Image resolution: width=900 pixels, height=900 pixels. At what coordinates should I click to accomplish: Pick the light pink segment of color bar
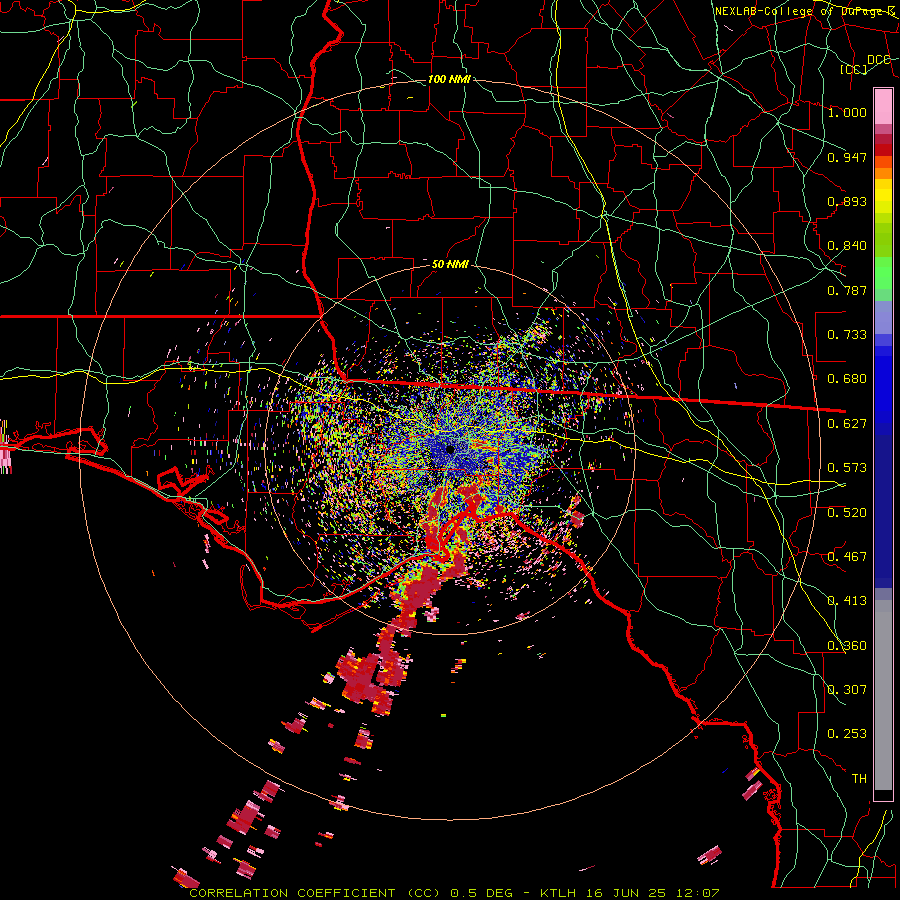click(x=883, y=107)
